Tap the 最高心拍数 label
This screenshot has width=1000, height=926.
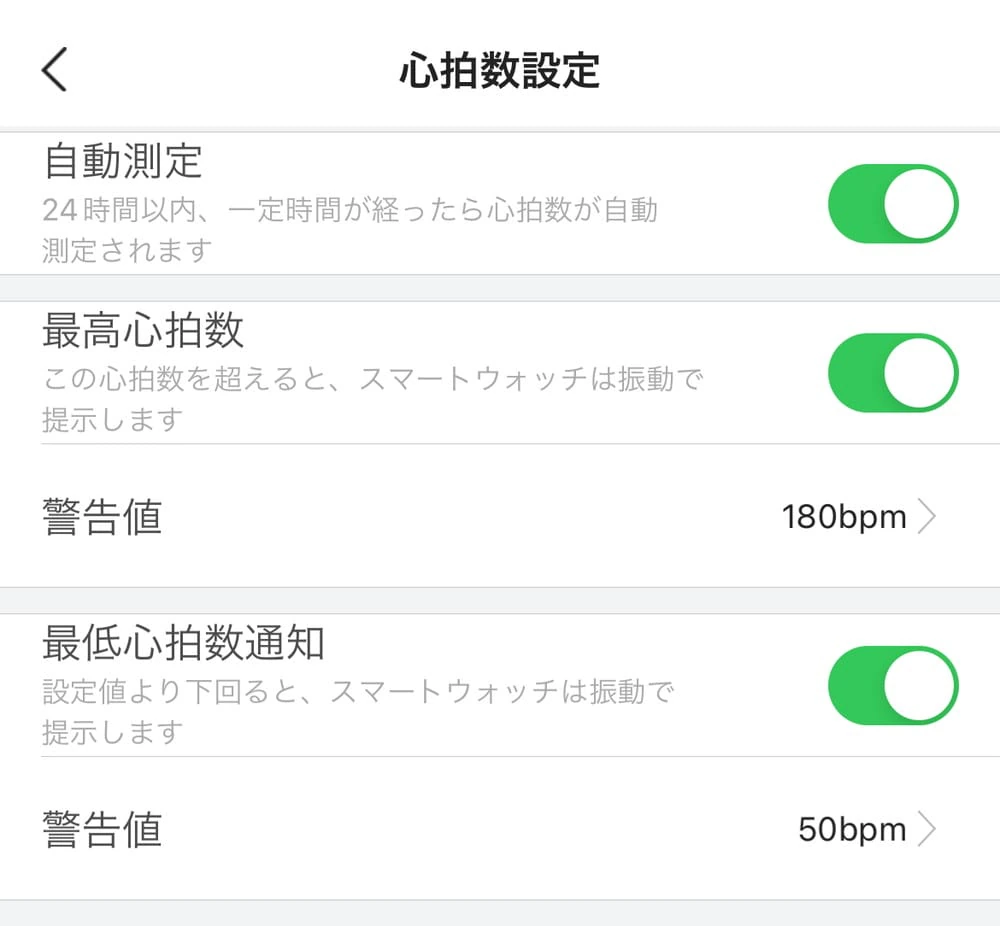[143, 330]
